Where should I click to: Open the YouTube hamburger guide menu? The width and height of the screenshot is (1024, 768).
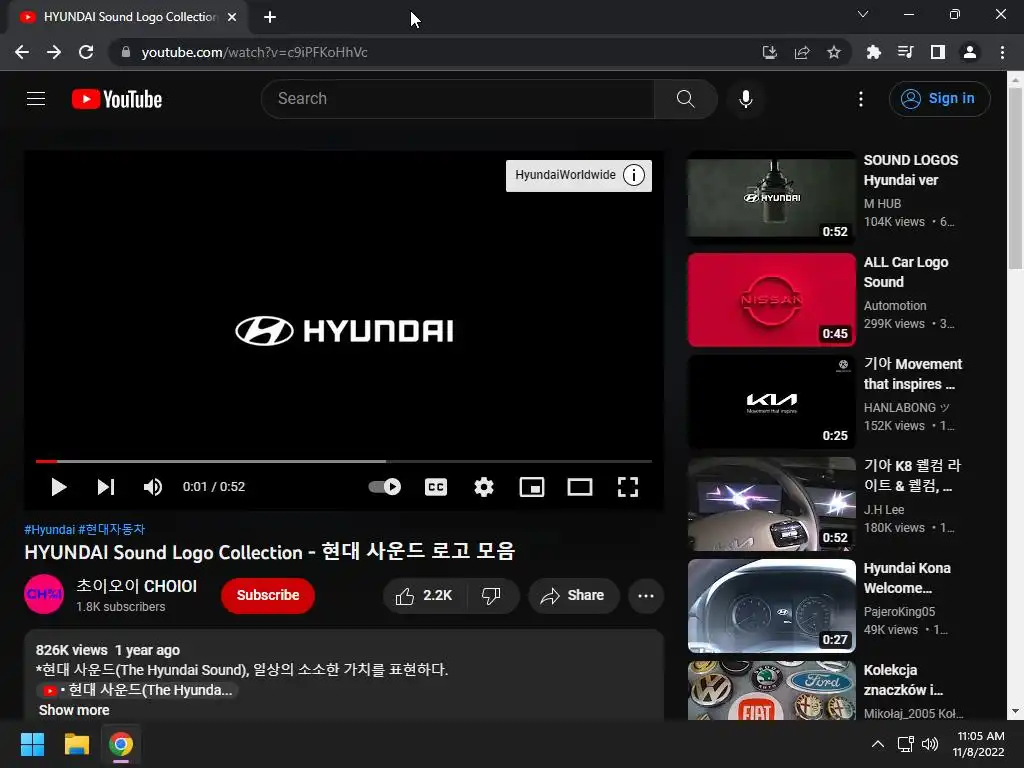point(36,99)
